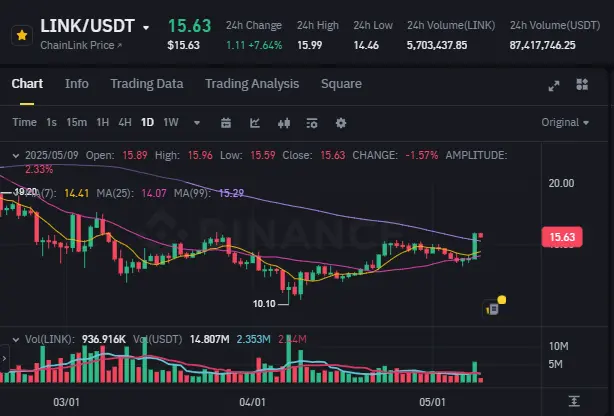Collapse the OHLC info line chevron

coord(16,156)
